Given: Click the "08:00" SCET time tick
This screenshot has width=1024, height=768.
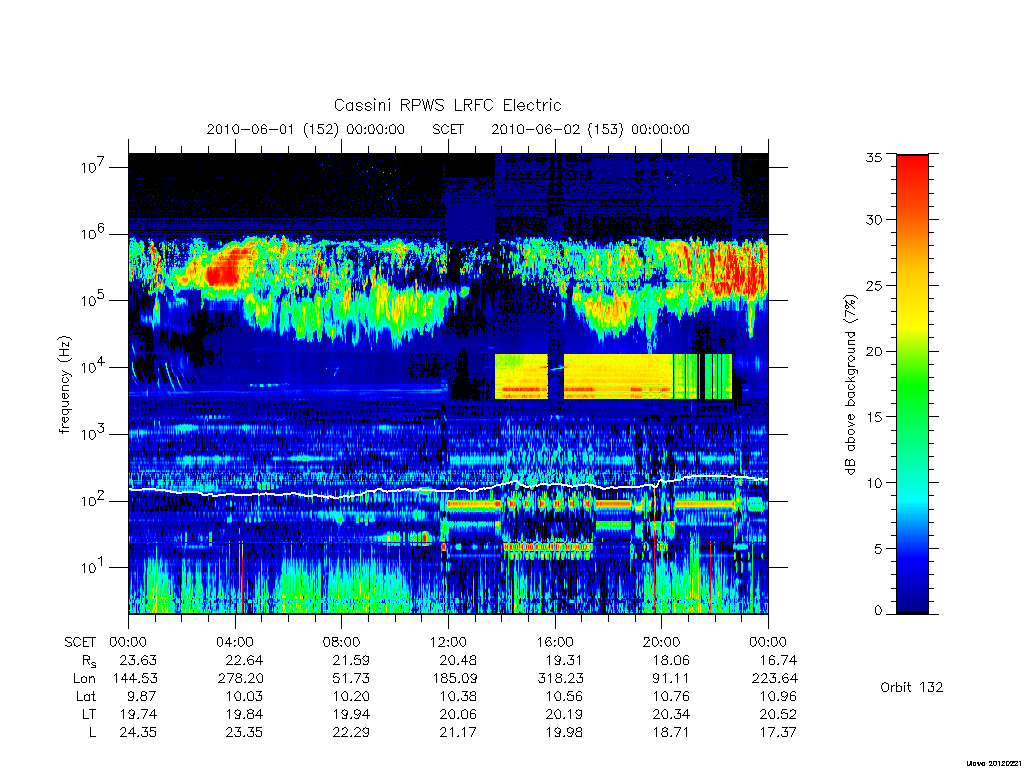Looking at the screenshot, I should tap(342, 642).
